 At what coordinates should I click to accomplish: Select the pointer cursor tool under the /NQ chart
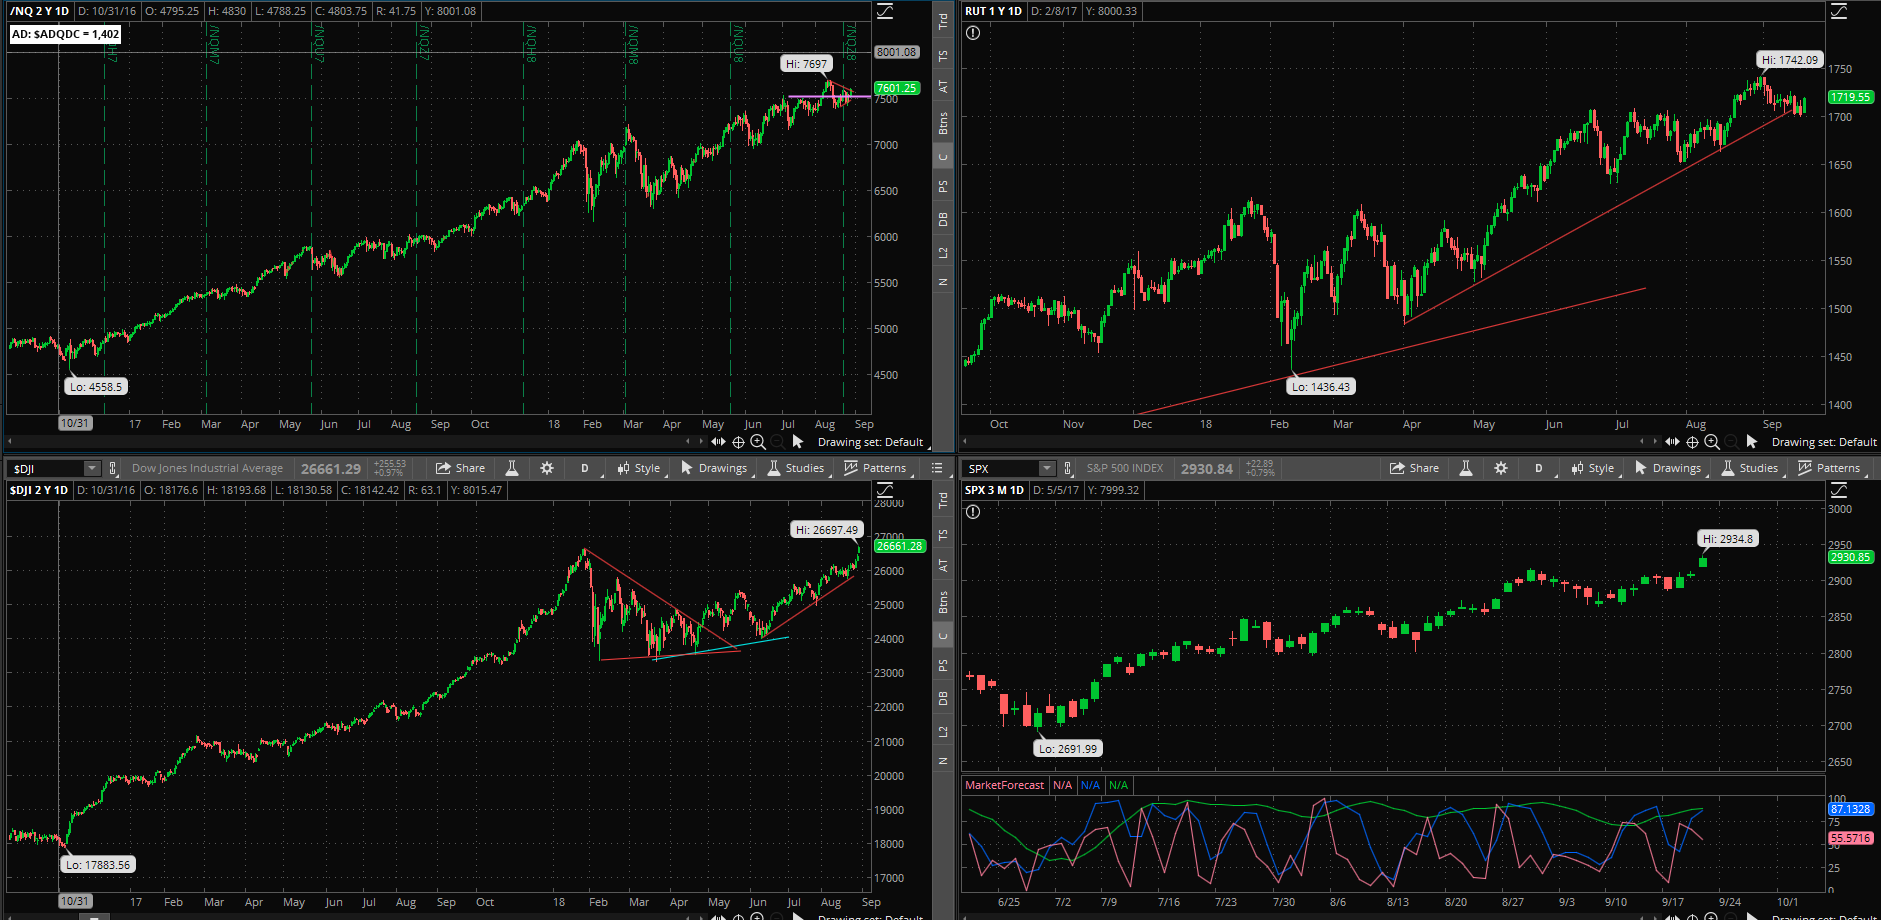pos(797,442)
